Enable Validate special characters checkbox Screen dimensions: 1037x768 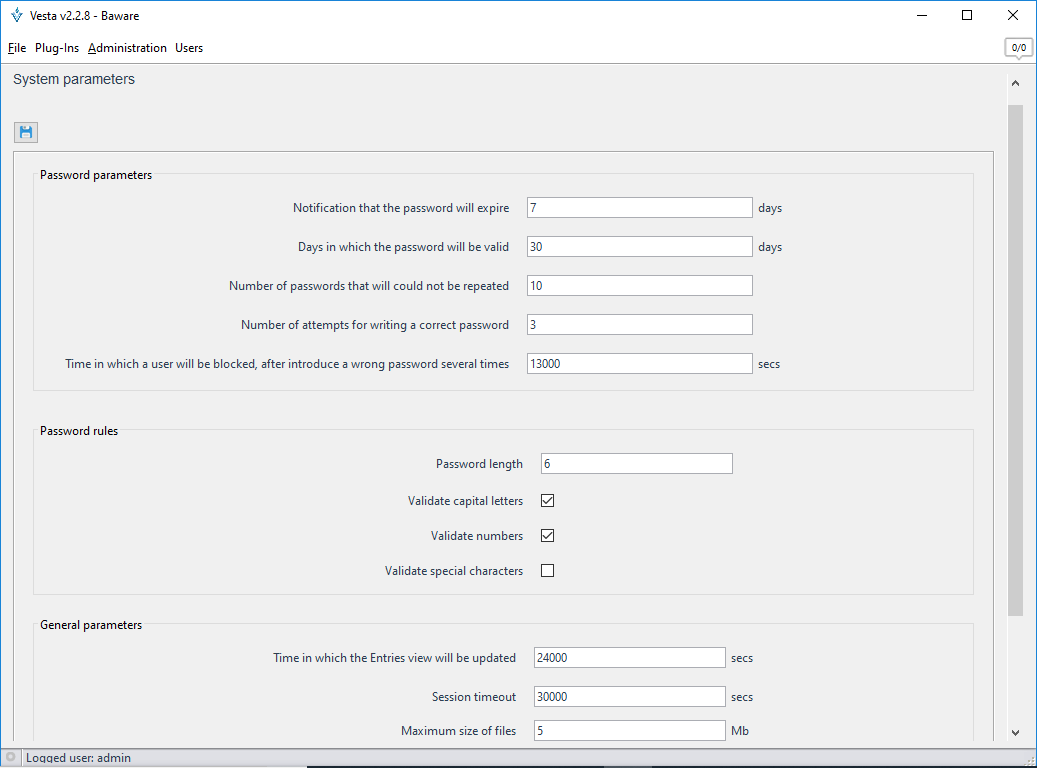(547, 571)
